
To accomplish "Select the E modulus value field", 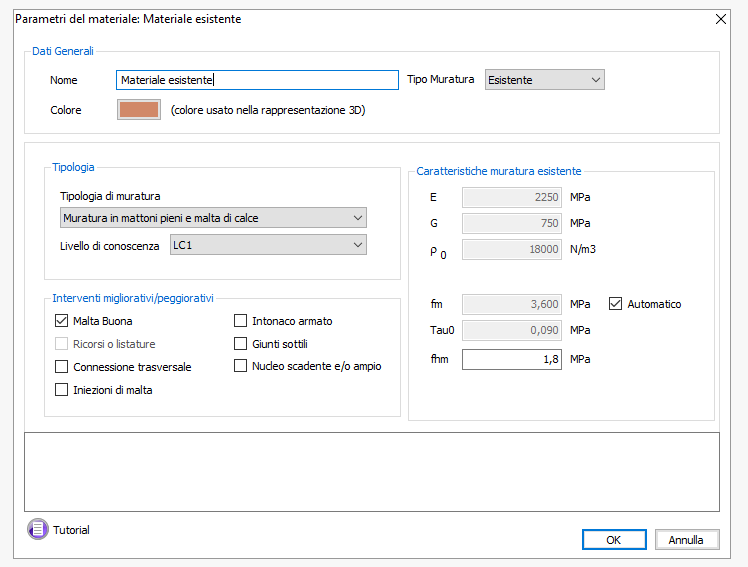I will (x=511, y=198).
